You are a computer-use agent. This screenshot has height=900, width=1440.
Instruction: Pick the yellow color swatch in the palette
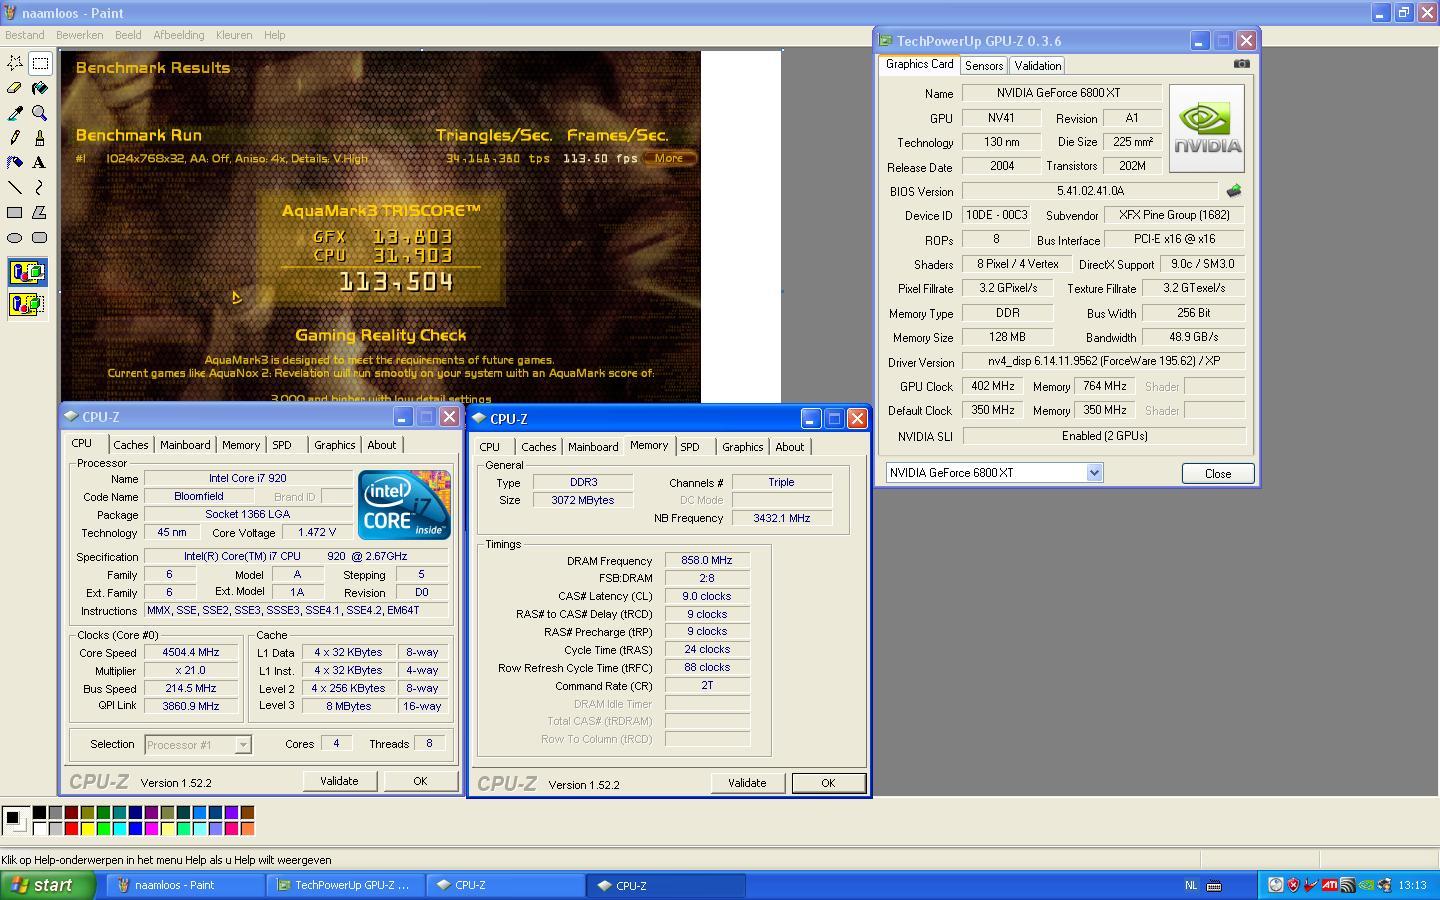(x=87, y=828)
